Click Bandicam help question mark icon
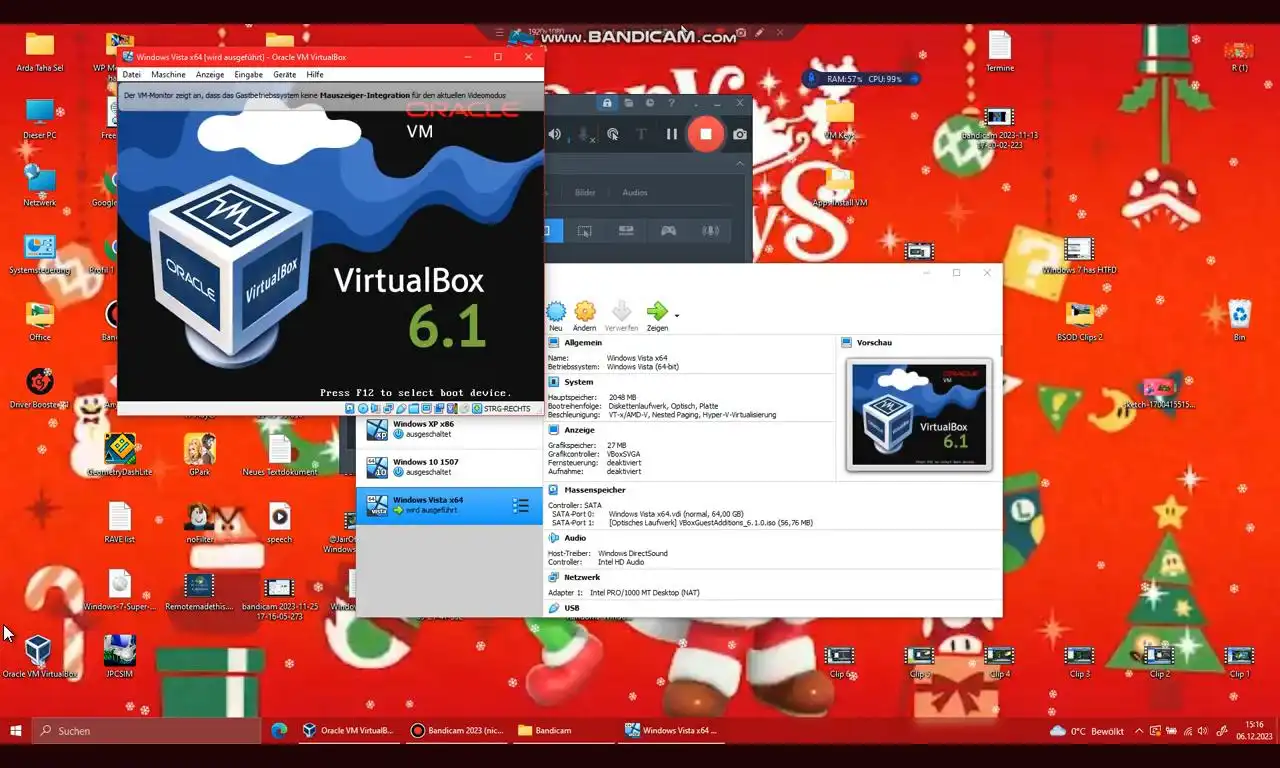 coord(671,103)
